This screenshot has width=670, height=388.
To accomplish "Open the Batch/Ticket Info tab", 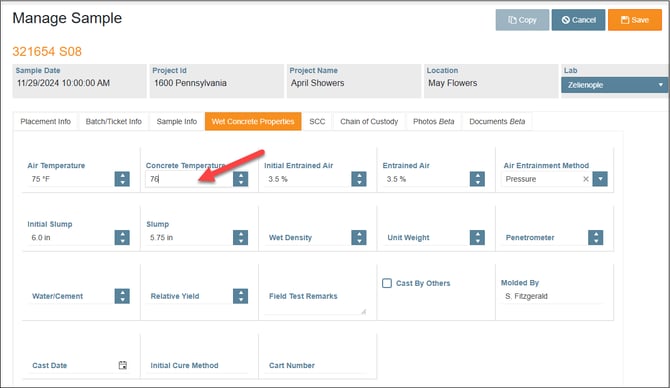I will (x=113, y=121).
